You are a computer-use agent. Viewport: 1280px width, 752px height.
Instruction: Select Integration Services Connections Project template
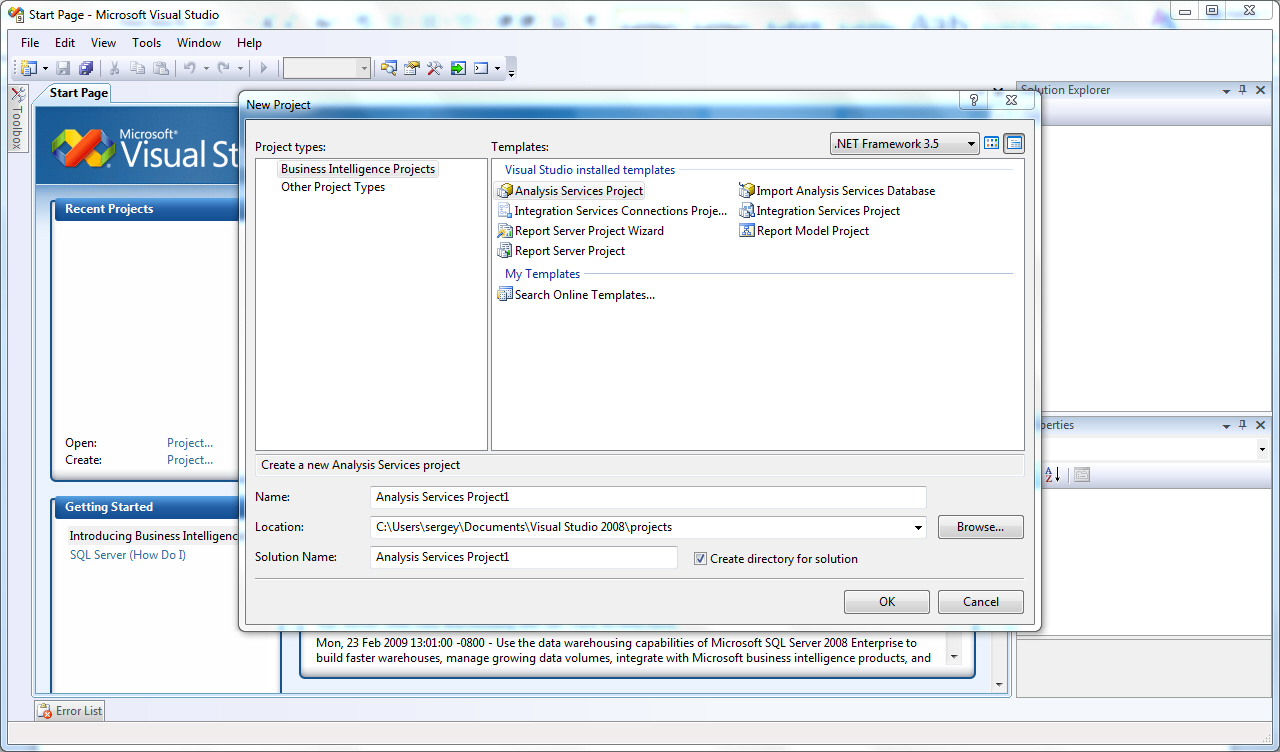(612, 211)
